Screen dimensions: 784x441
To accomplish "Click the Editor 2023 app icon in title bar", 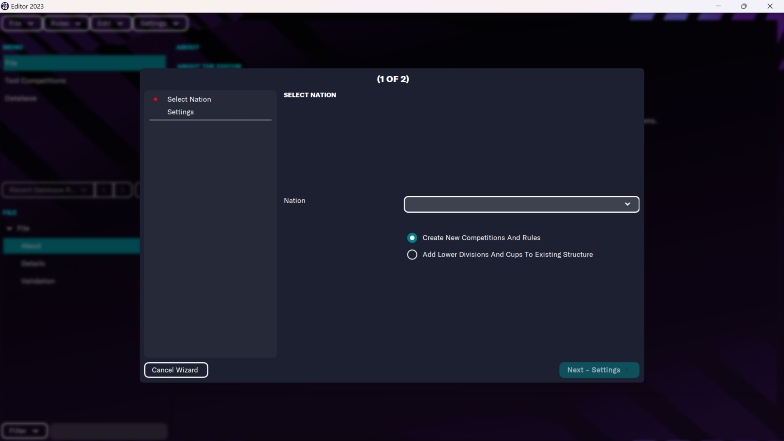I will point(5,6).
